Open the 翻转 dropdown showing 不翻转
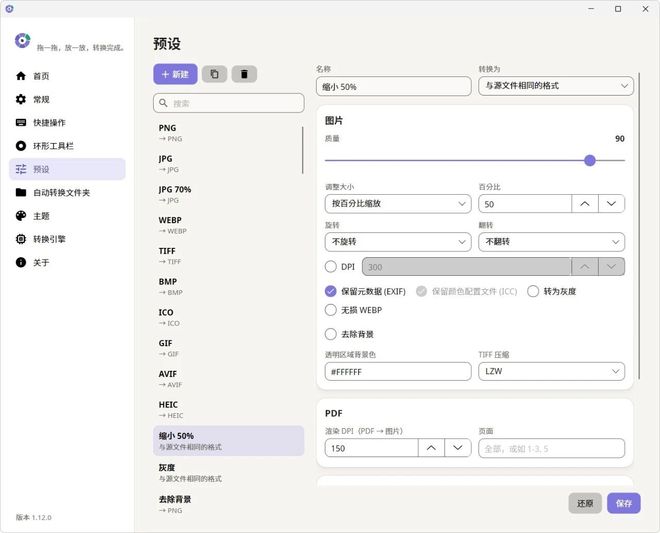This screenshot has height=533, width=660. click(551, 242)
